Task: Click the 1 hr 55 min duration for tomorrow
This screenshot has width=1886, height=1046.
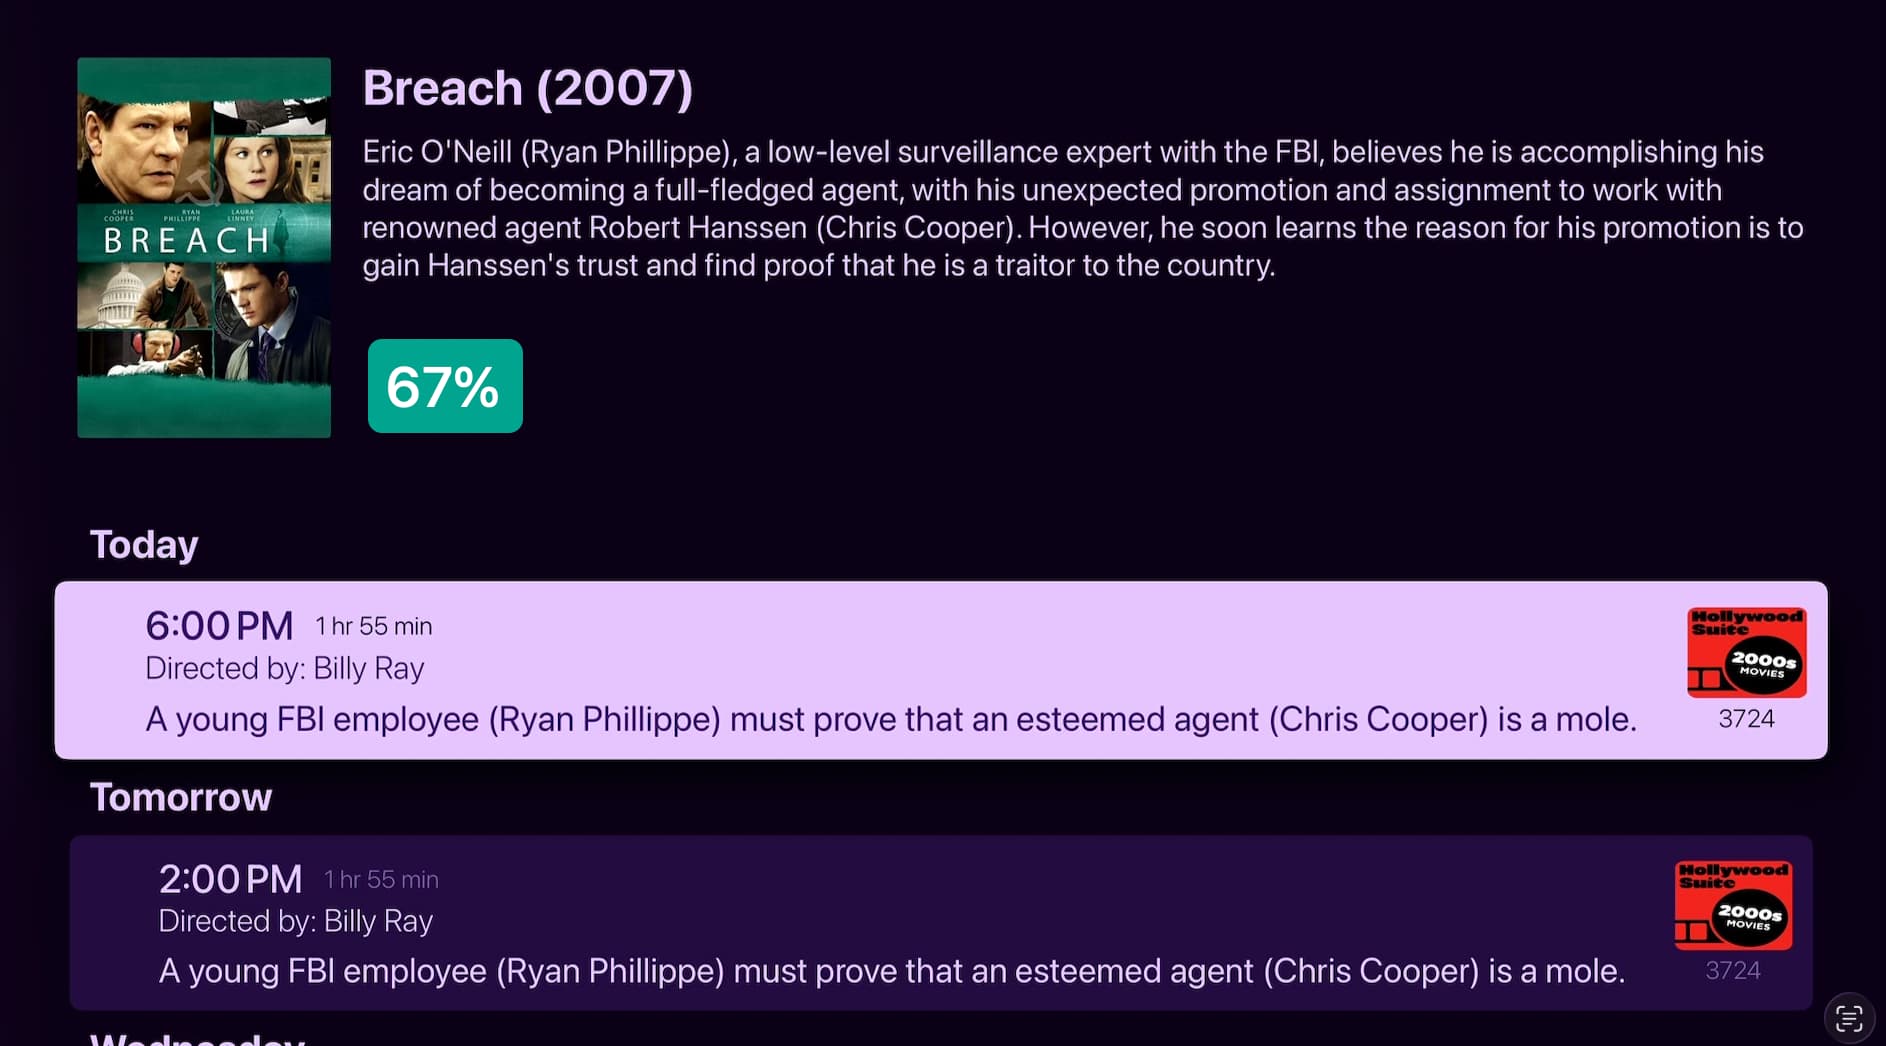Action: tap(381, 880)
